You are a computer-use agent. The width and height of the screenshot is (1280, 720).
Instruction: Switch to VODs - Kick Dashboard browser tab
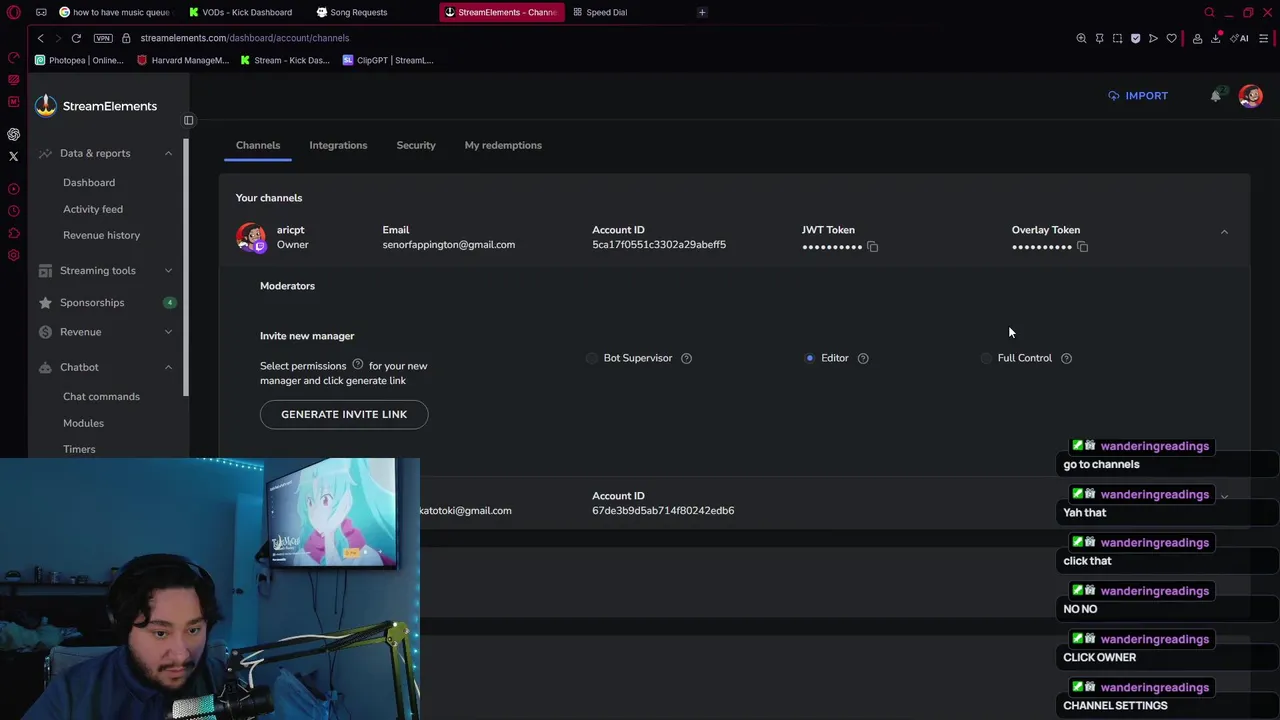[245, 12]
